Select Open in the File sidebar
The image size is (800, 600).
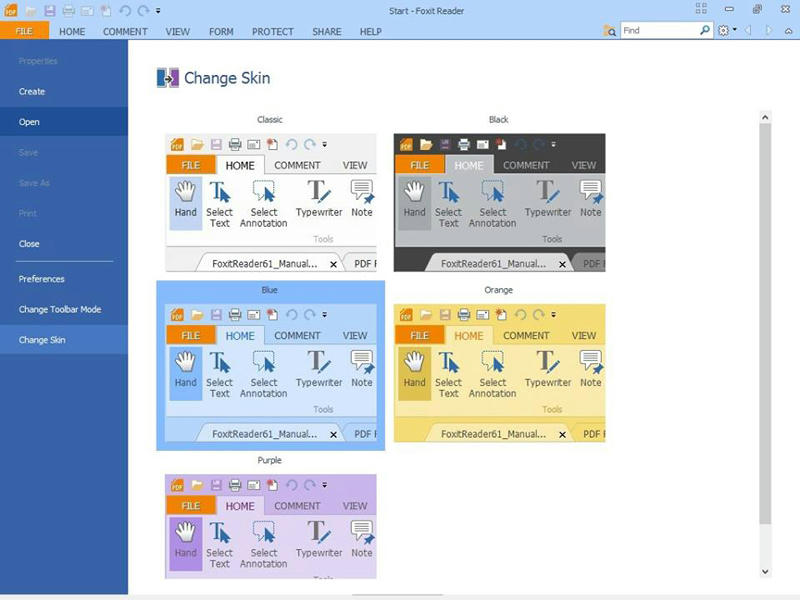pyautogui.click(x=64, y=122)
